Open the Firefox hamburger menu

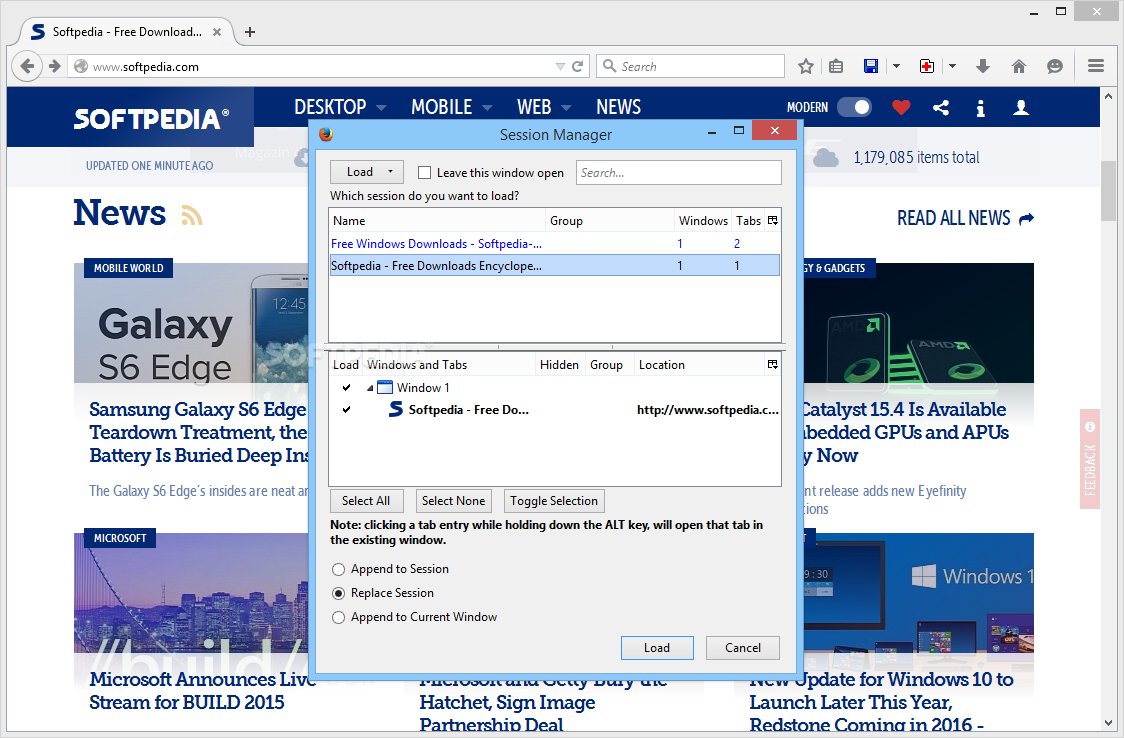pos(1095,66)
